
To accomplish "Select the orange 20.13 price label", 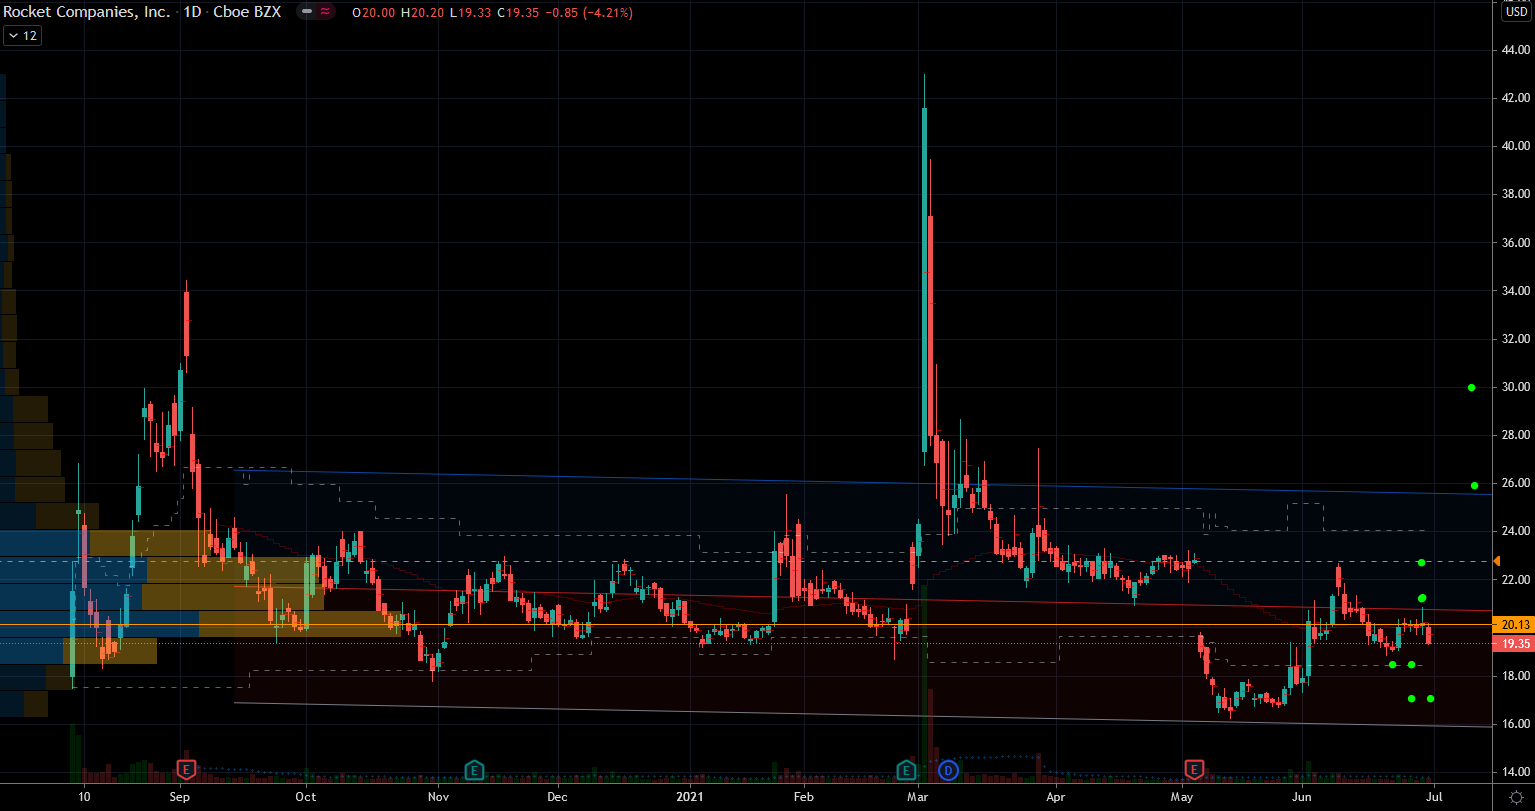I will [x=1513, y=625].
